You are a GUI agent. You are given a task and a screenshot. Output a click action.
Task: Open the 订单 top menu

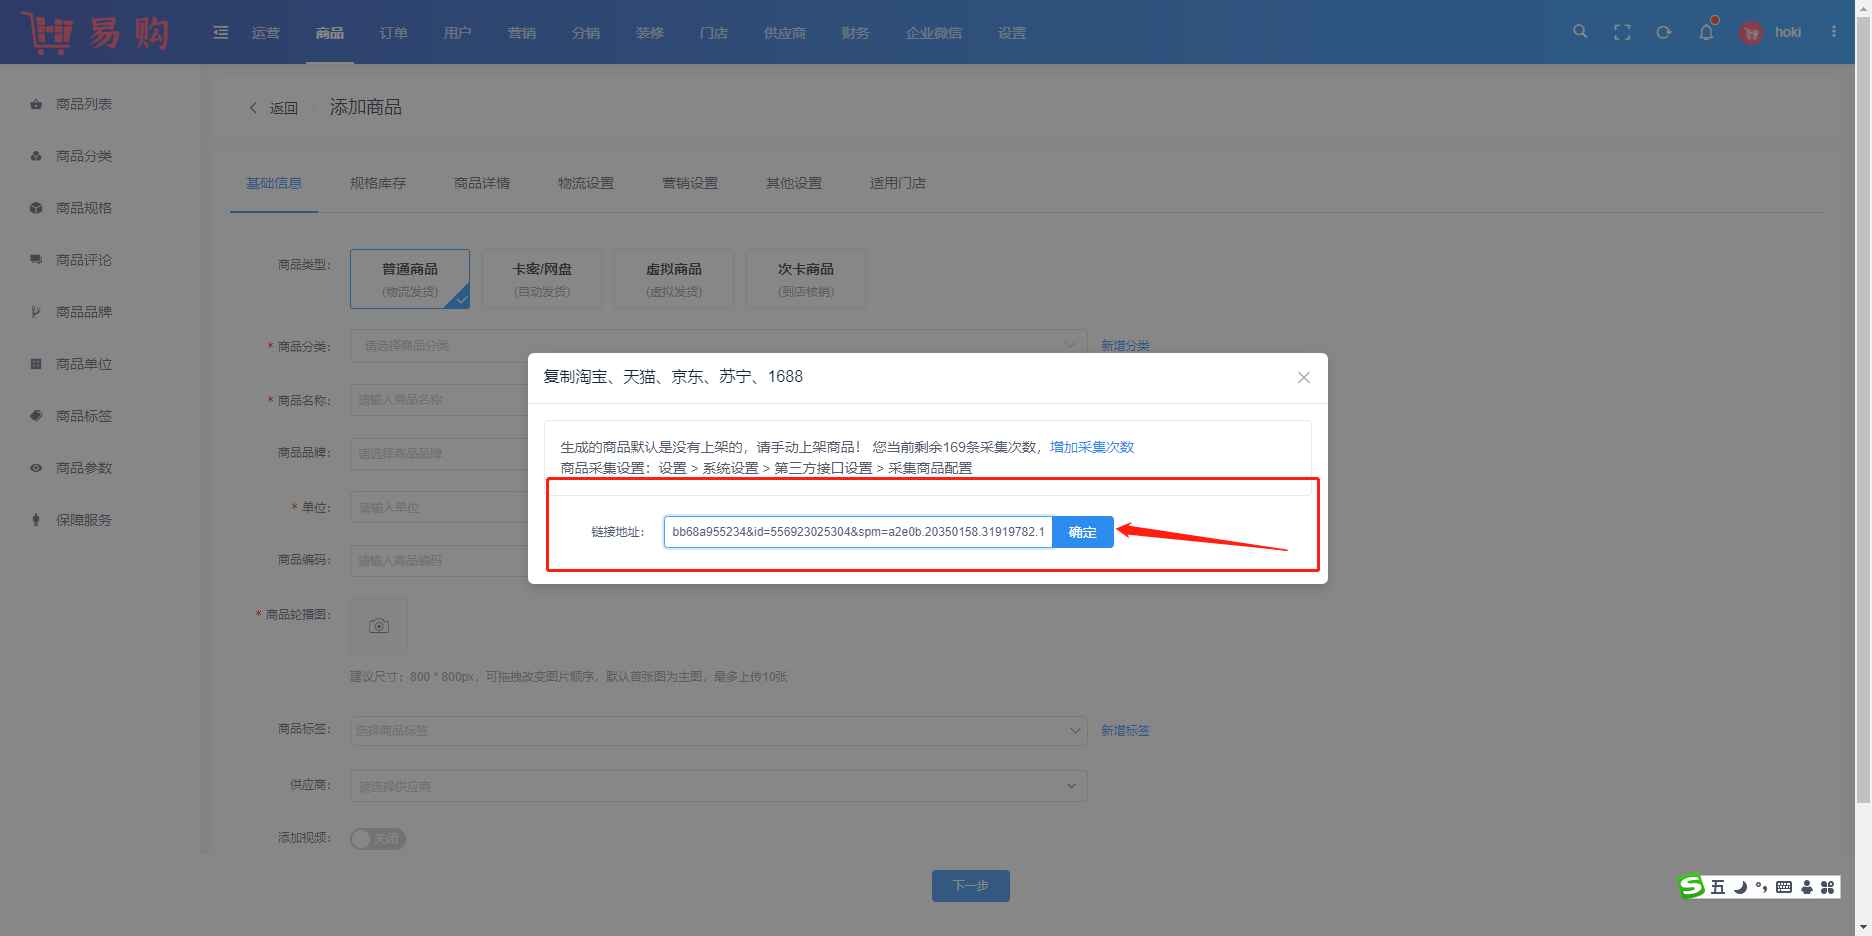click(x=394, y=33)
